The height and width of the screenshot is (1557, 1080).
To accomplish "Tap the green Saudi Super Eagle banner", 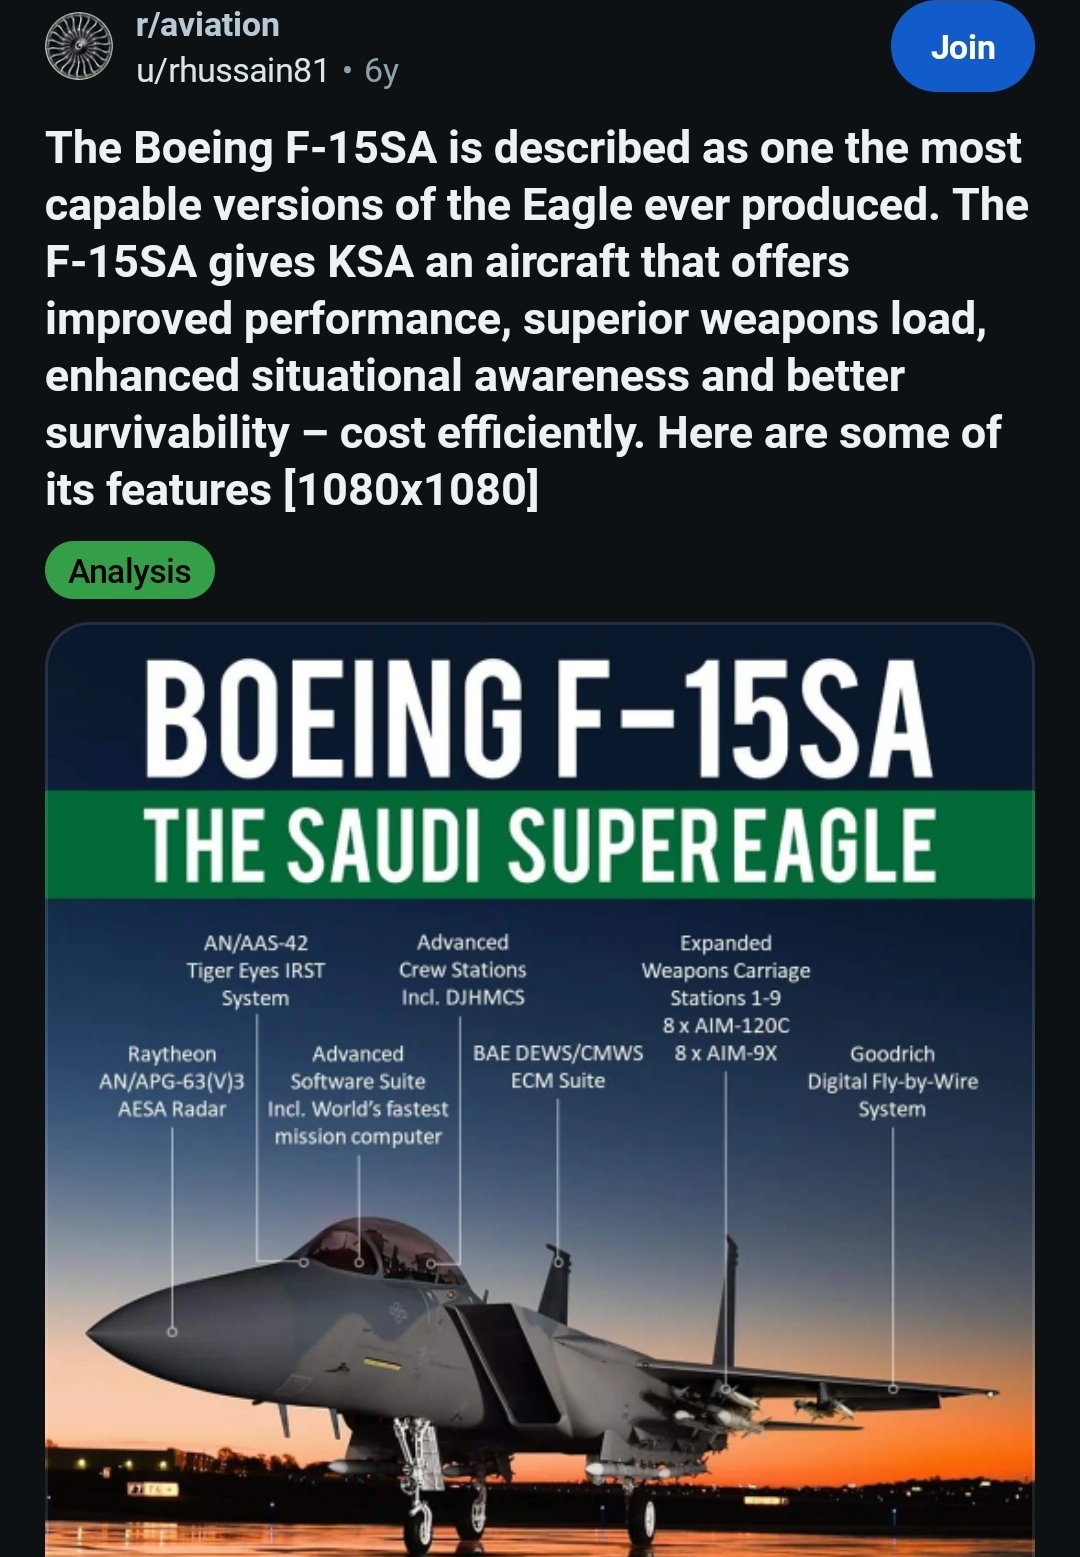I will point(538,845).
